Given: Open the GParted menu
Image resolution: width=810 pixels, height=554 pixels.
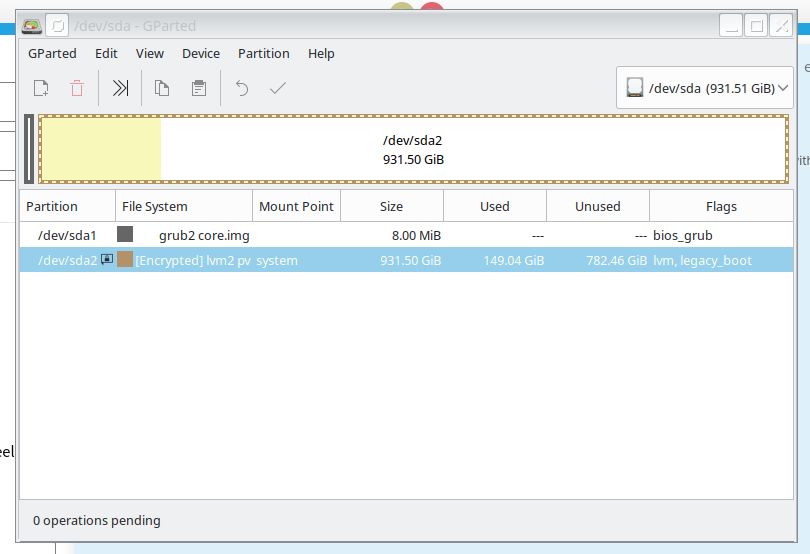Looking at the screenshot, I should pyautogui.click(x=50, y=54).
